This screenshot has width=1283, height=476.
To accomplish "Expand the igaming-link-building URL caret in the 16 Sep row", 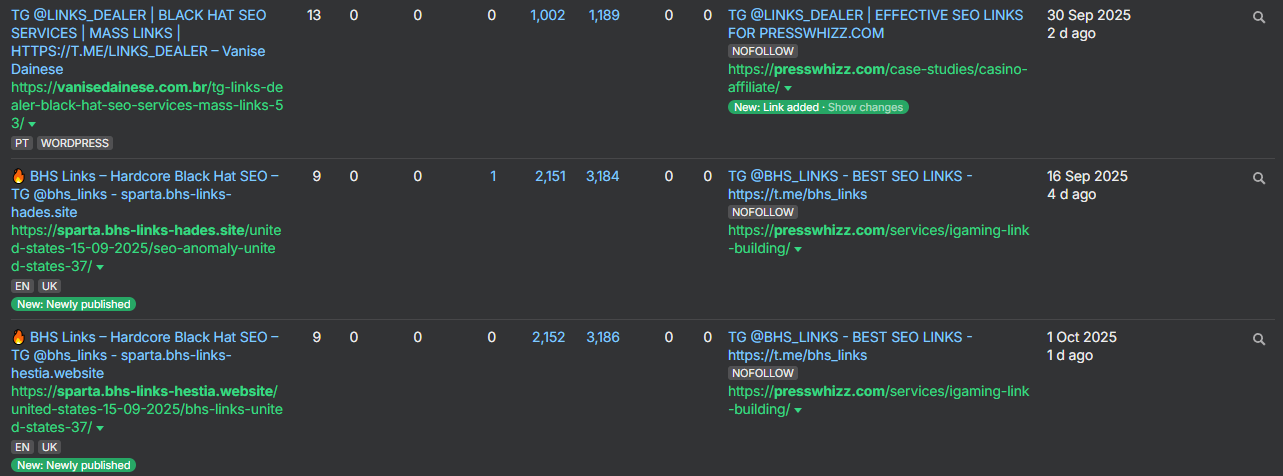I will [797, 250].
